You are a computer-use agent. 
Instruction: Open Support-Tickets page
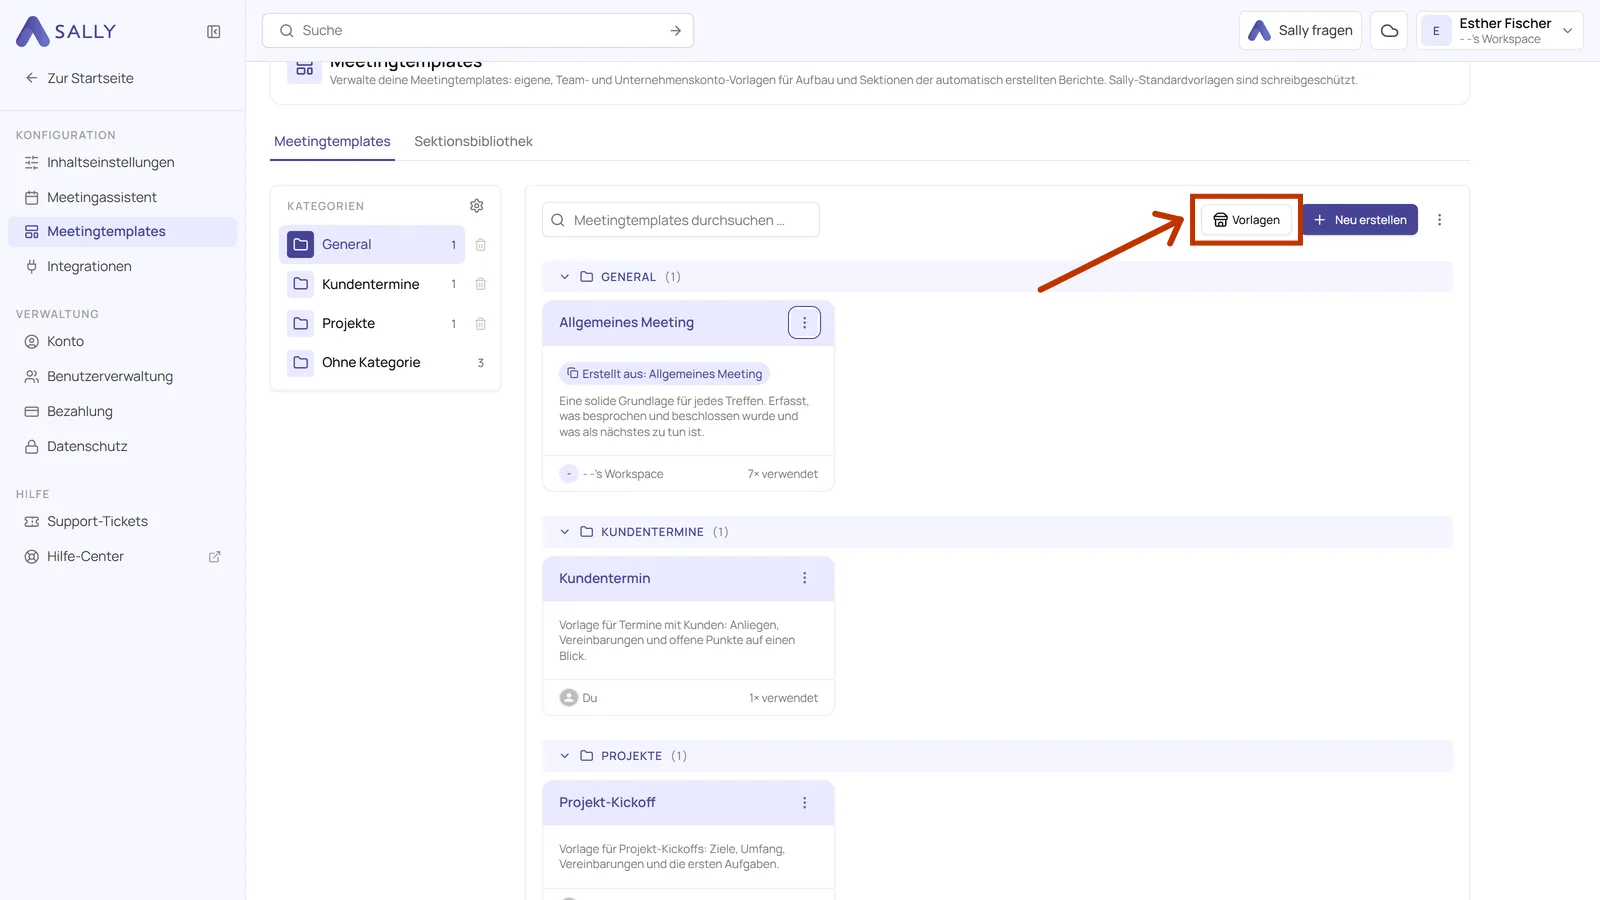coord(122,522)
